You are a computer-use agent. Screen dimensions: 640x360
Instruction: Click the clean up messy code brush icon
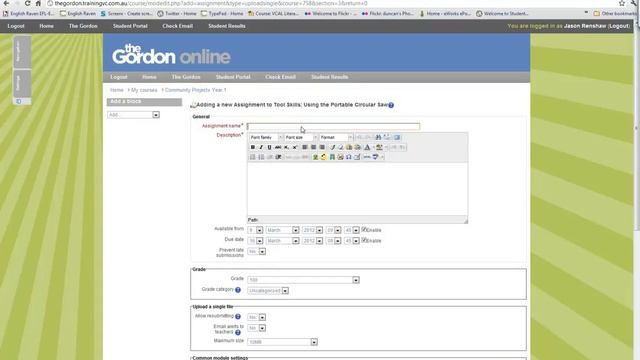pos(332,147)
